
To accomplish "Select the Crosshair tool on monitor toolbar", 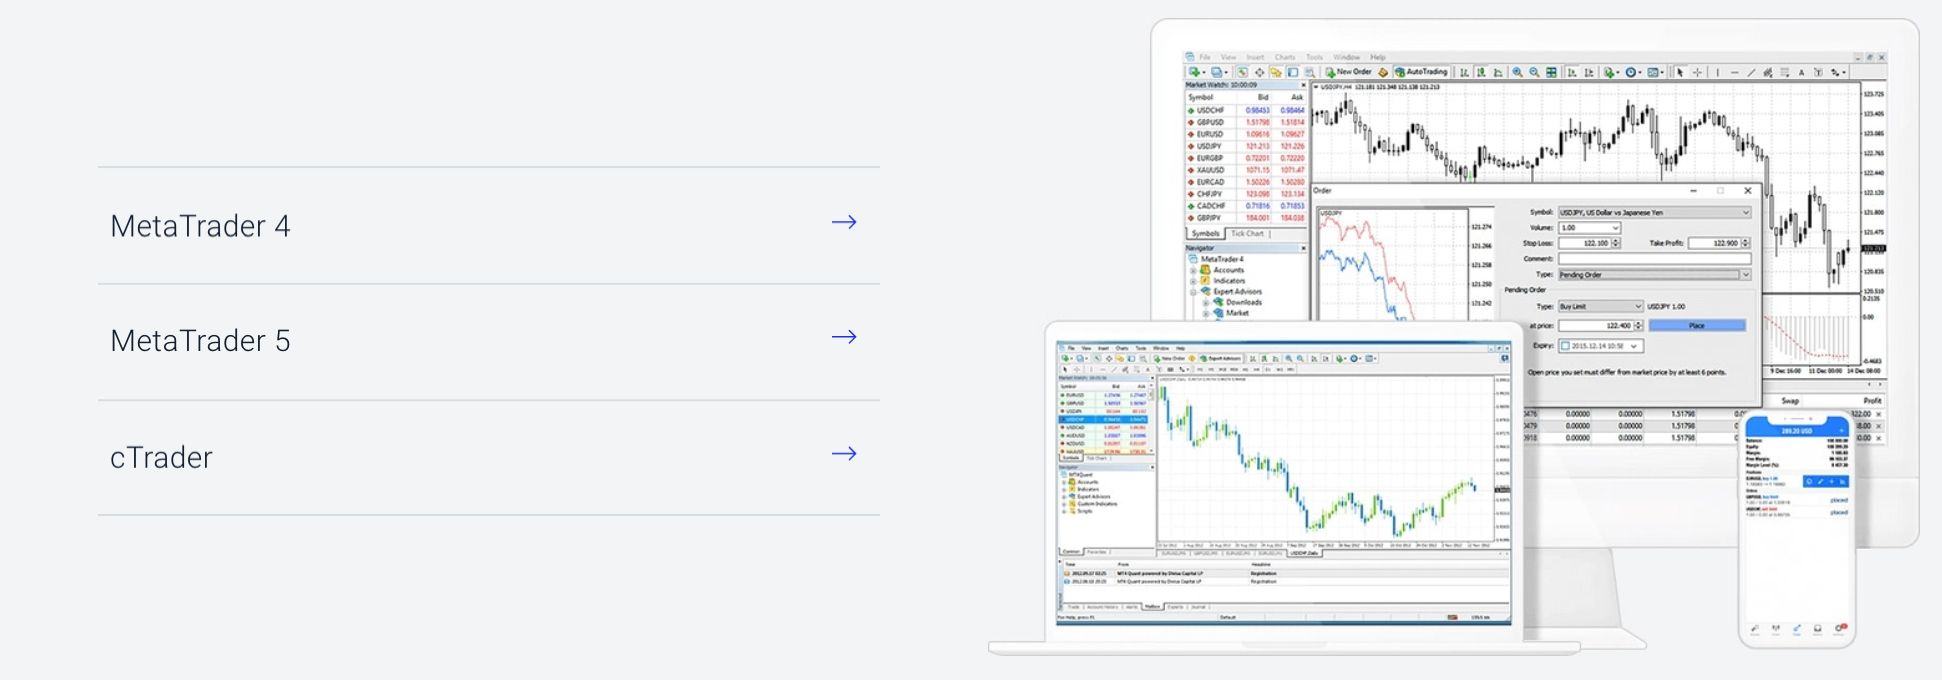I will (1697, 72).
